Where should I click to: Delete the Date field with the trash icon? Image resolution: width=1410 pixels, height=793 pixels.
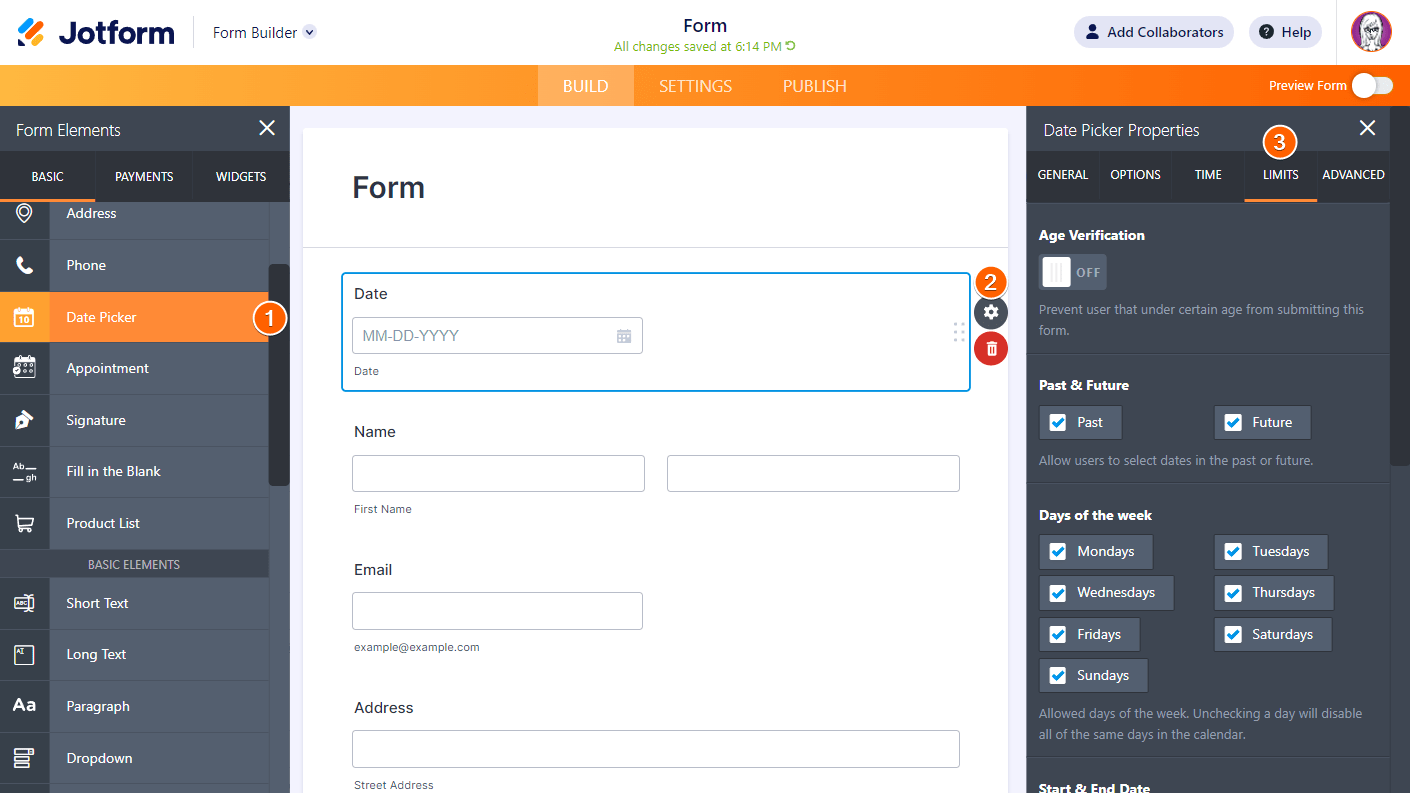point(991,348)
